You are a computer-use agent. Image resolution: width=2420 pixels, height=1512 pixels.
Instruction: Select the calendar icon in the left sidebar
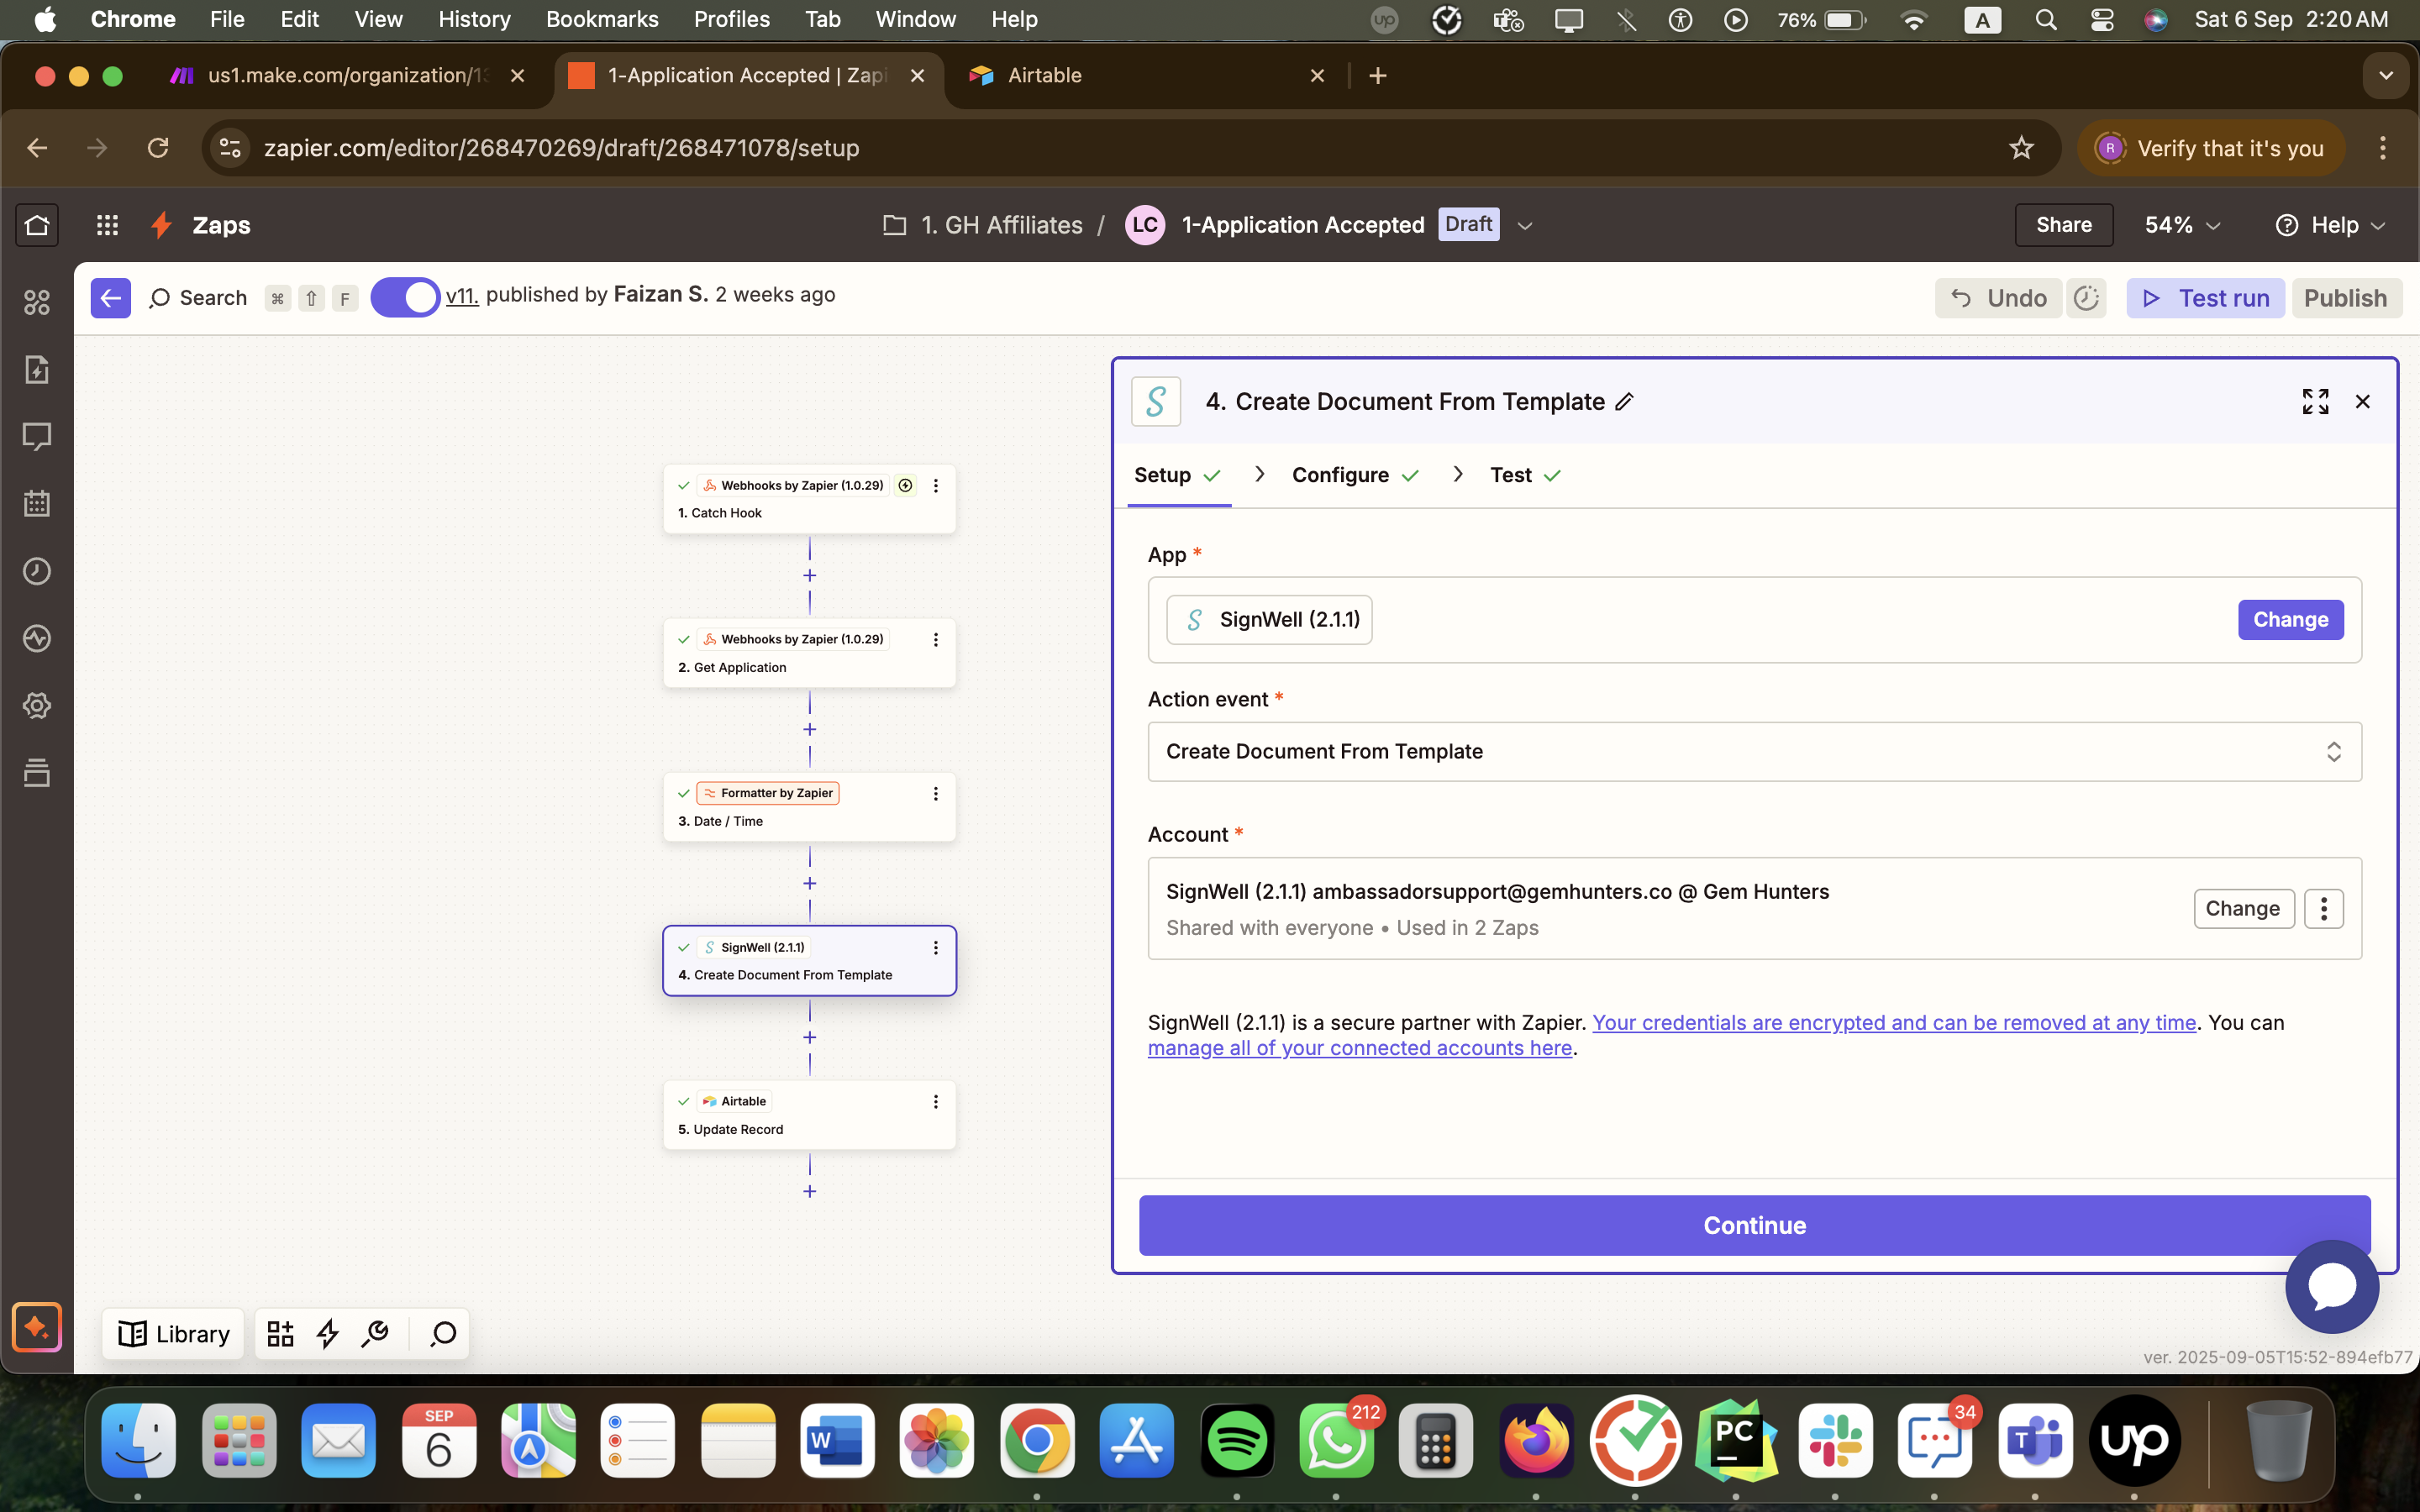(x=37, y=504)
